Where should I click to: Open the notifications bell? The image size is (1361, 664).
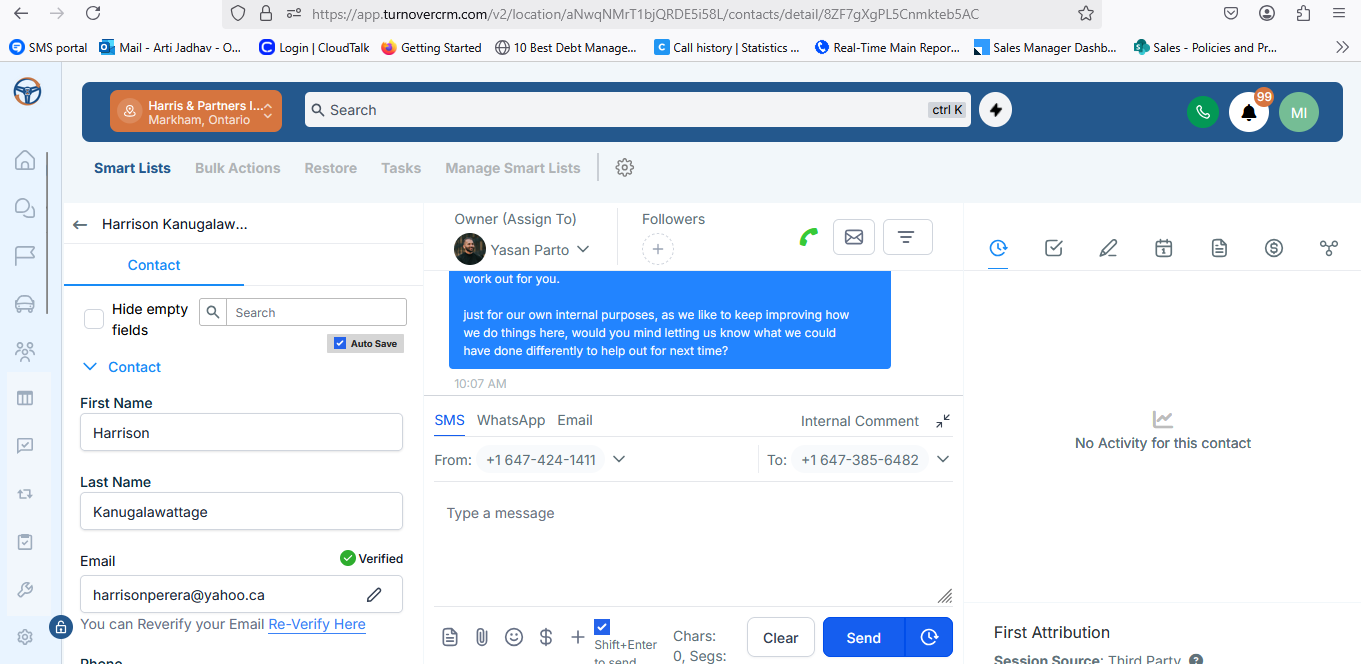pyautogui.click(x=1248, y=113)
